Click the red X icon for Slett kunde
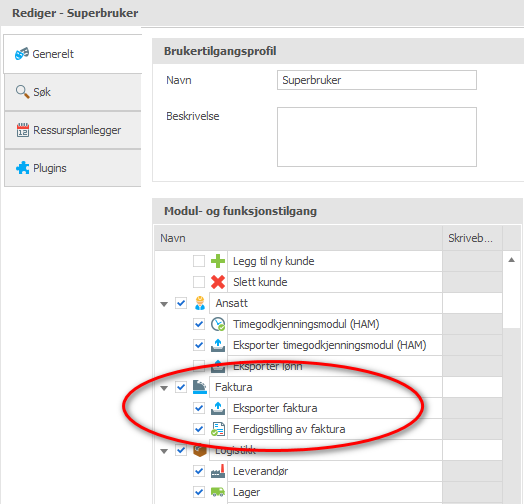The width and height of the screenshot is (524, 504). tap(218, 282)
